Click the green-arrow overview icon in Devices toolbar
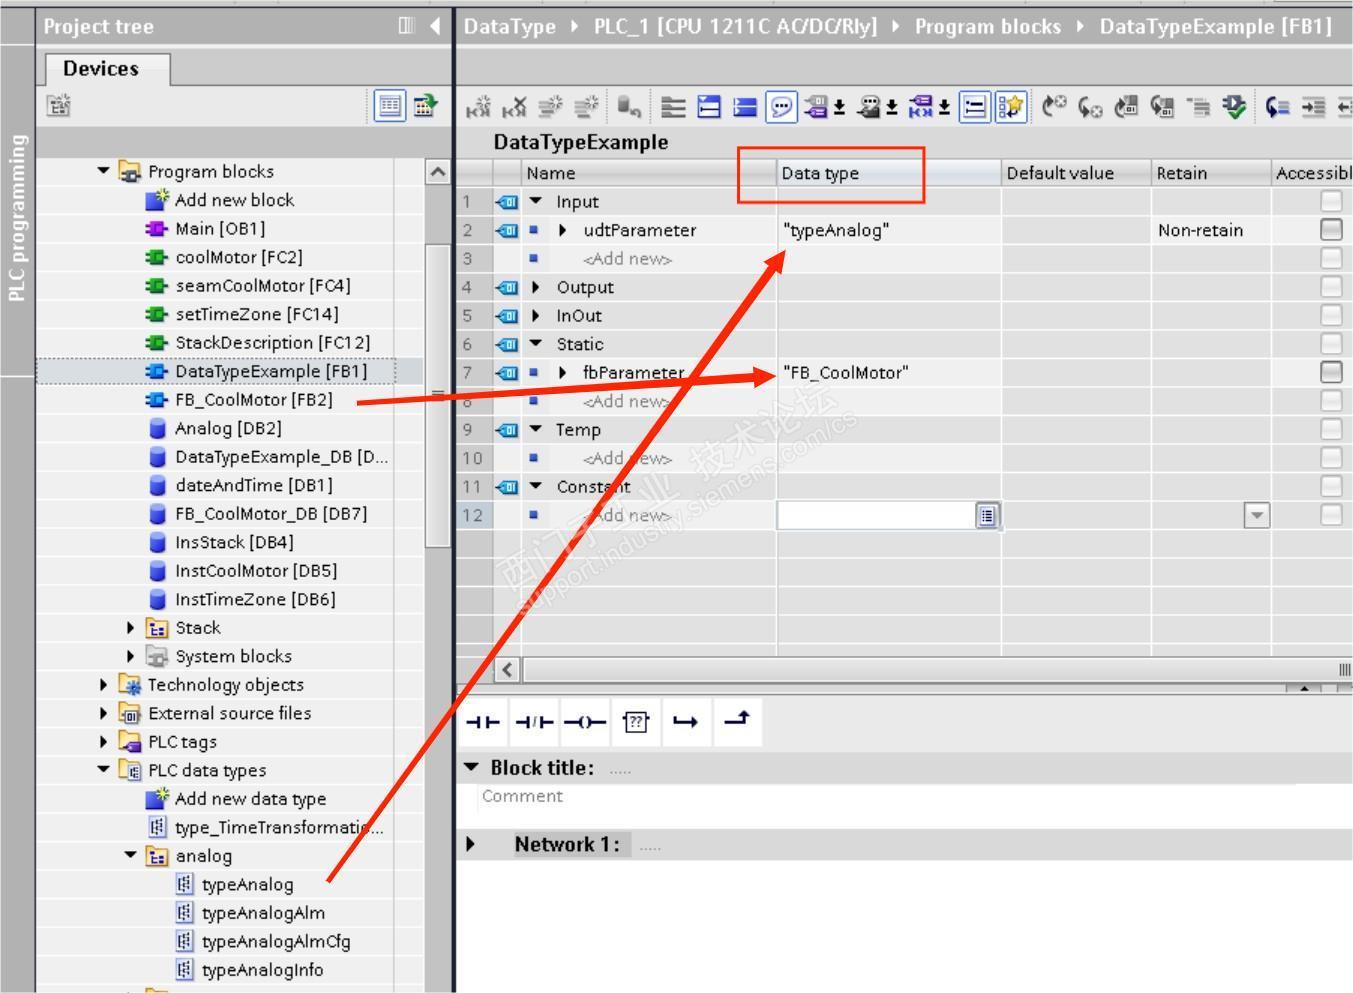 pyautogui.click(x=425, y=106)
